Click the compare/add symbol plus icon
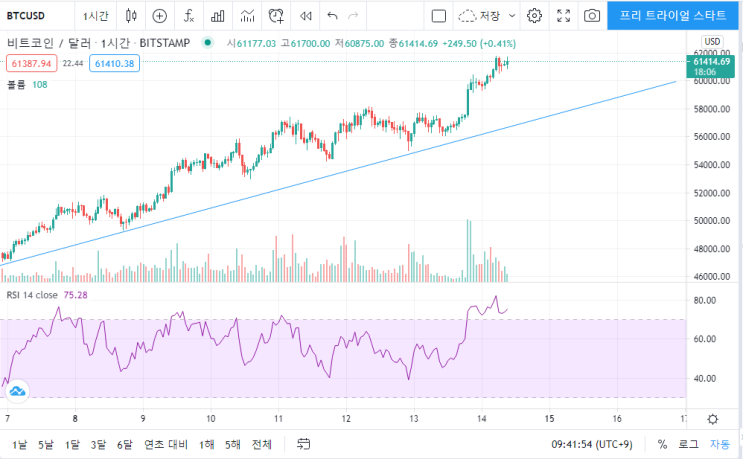This screenshot has width=743, height=459. (160, 16)
